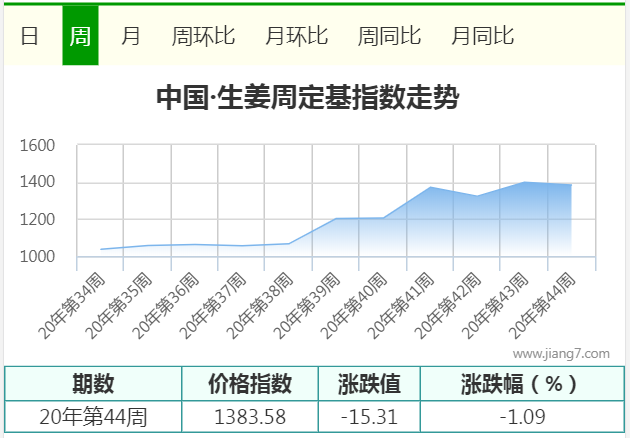Click the 1600 y-axis label
Screen dimensions: 630x438
(x=37, y=145)
